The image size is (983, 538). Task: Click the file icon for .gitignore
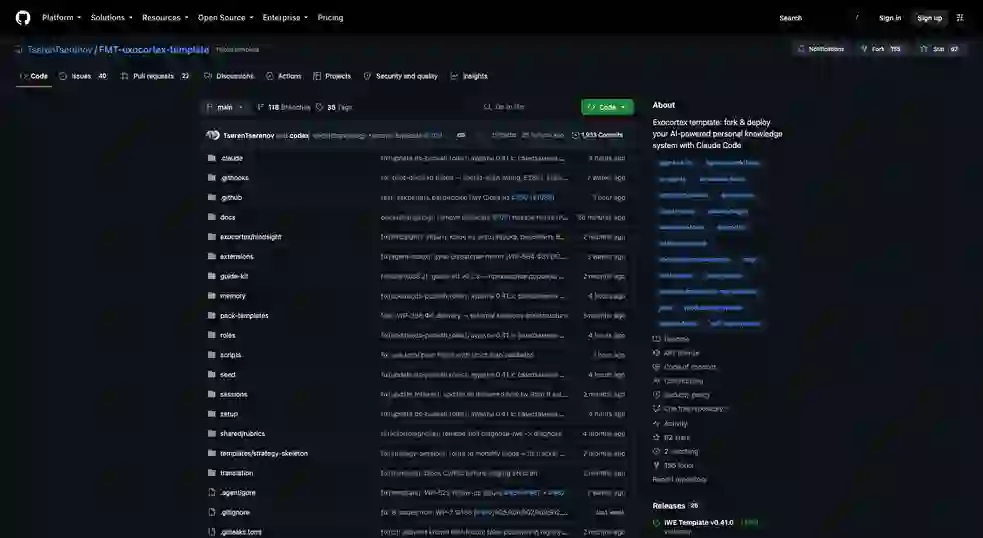coord(212,512)
